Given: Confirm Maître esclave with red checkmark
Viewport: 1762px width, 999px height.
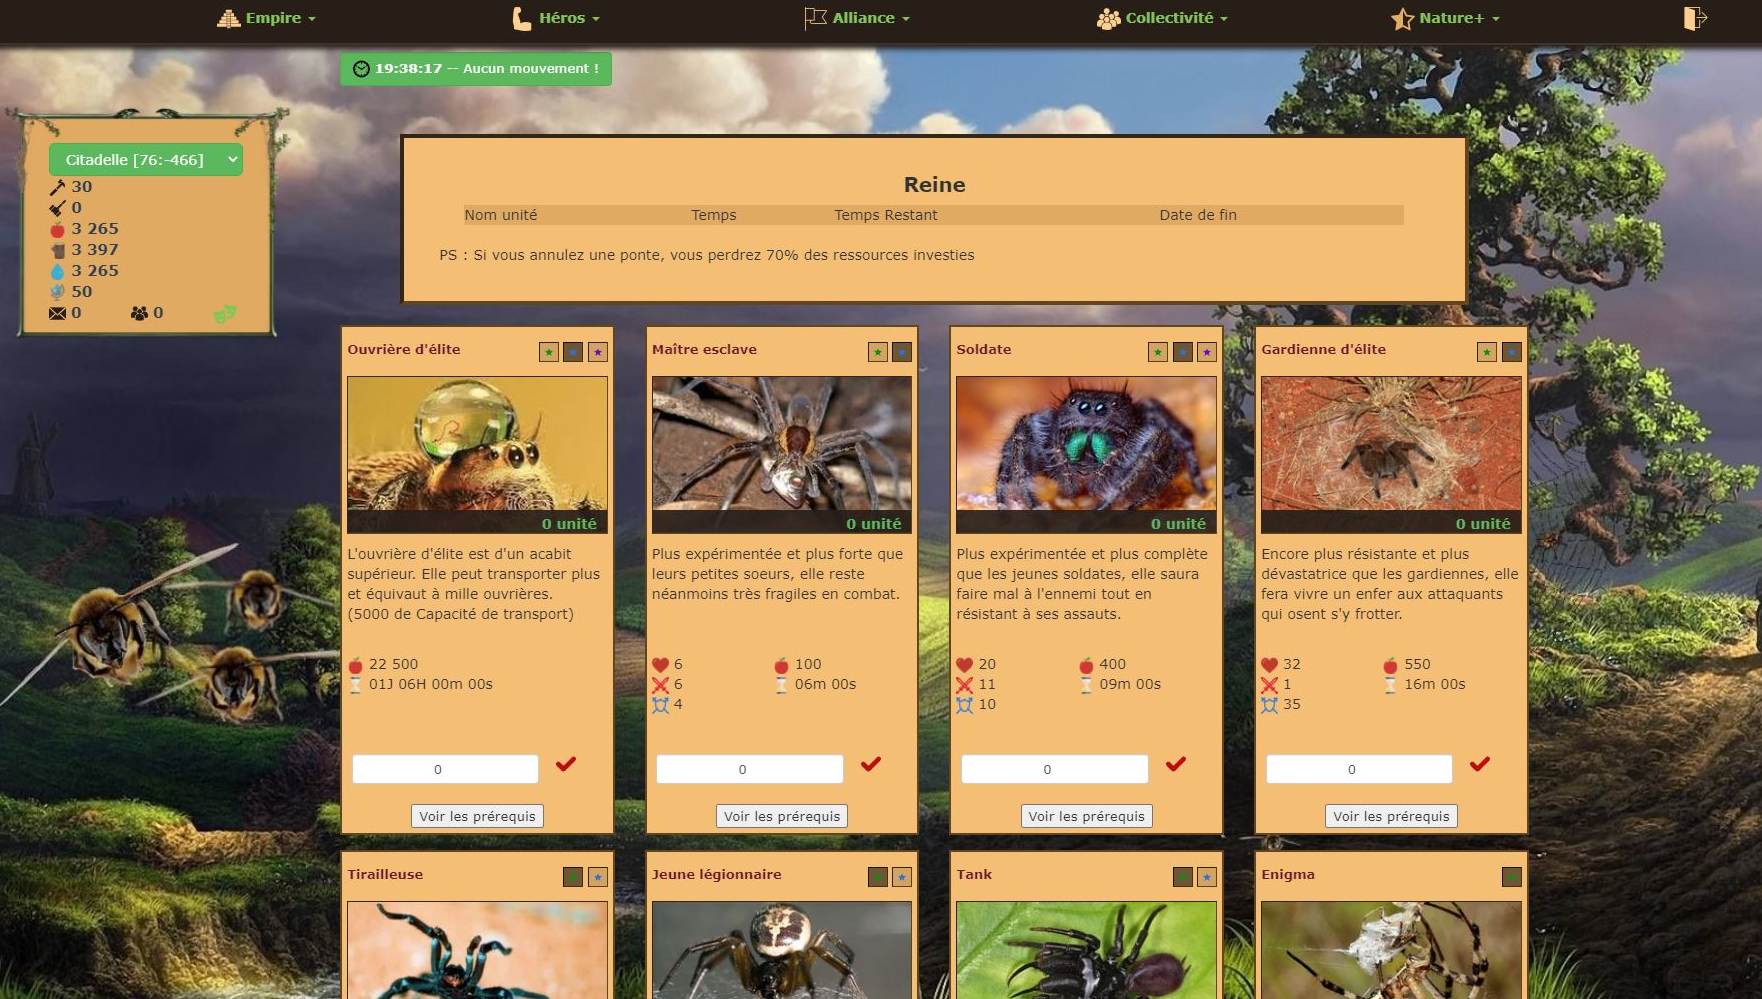Looking at the screenshot, I should [x=871, y=764].
